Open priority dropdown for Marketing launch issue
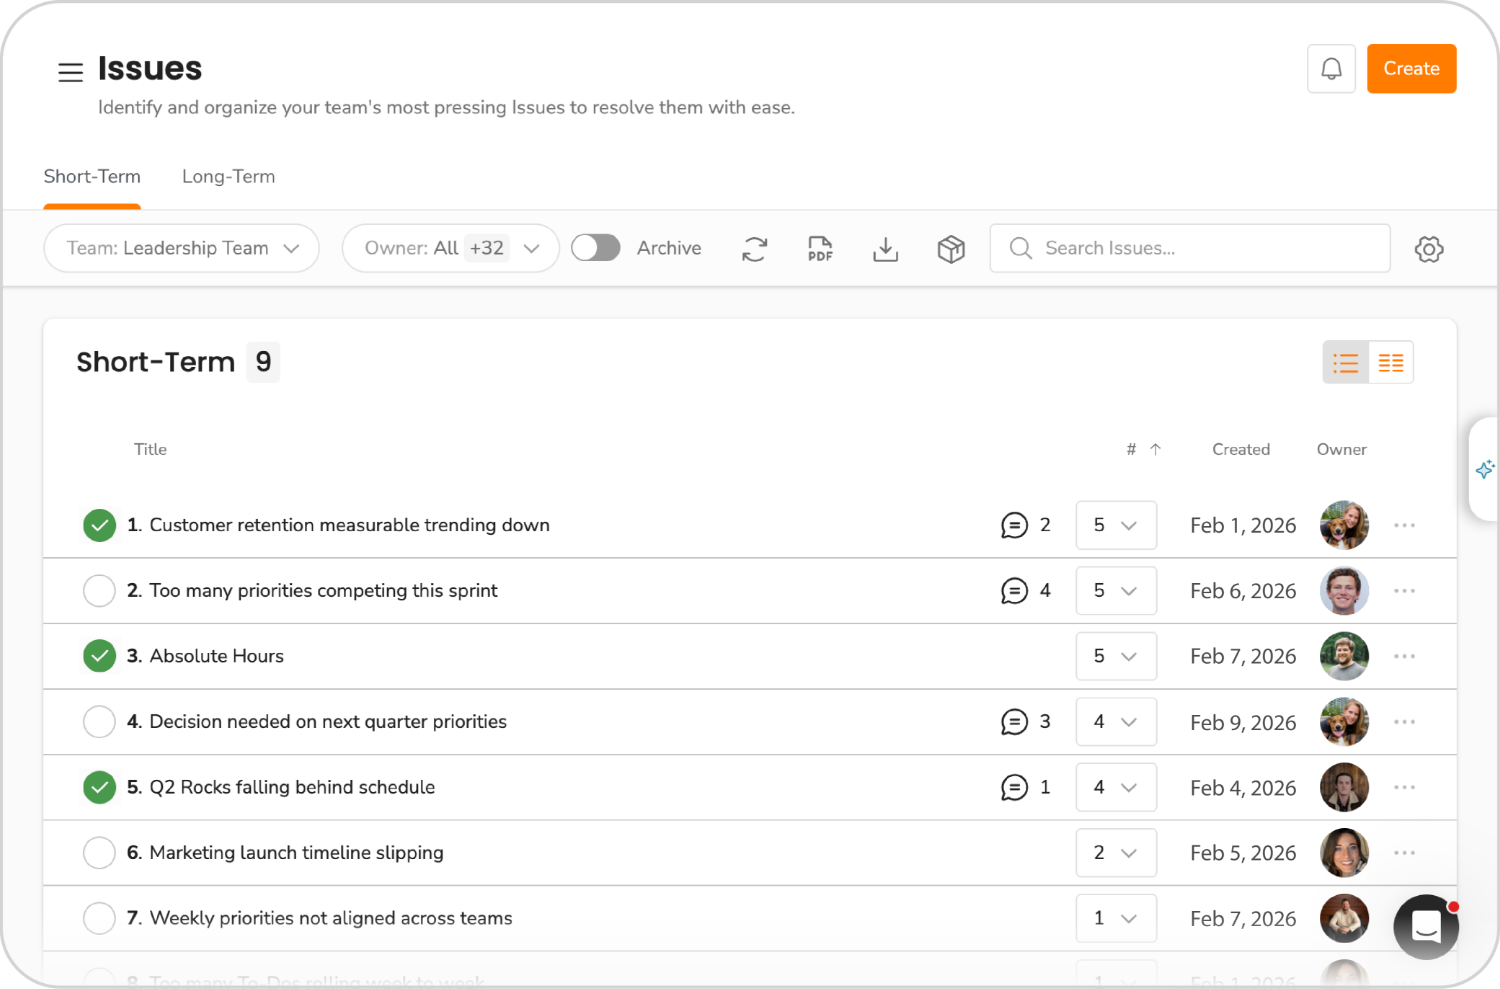 point(1115,853)
